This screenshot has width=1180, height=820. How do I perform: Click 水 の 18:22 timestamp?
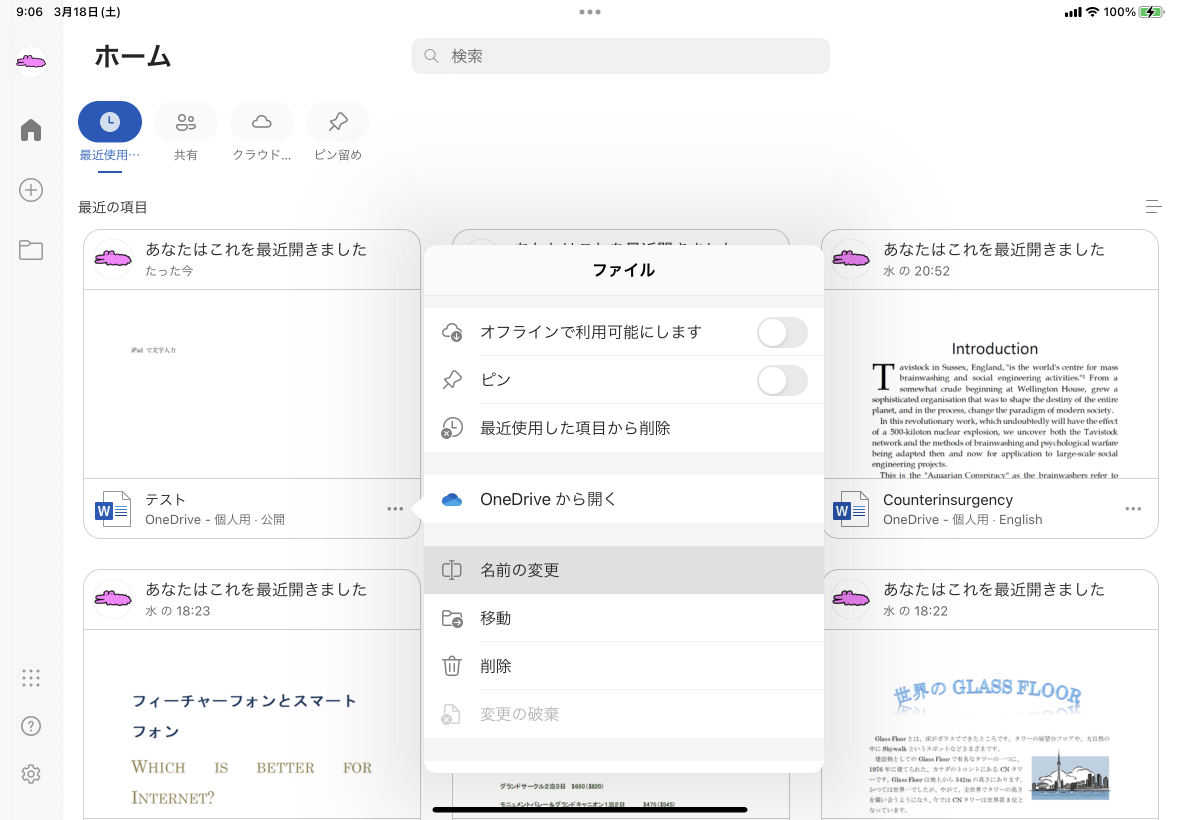(916, 611)
